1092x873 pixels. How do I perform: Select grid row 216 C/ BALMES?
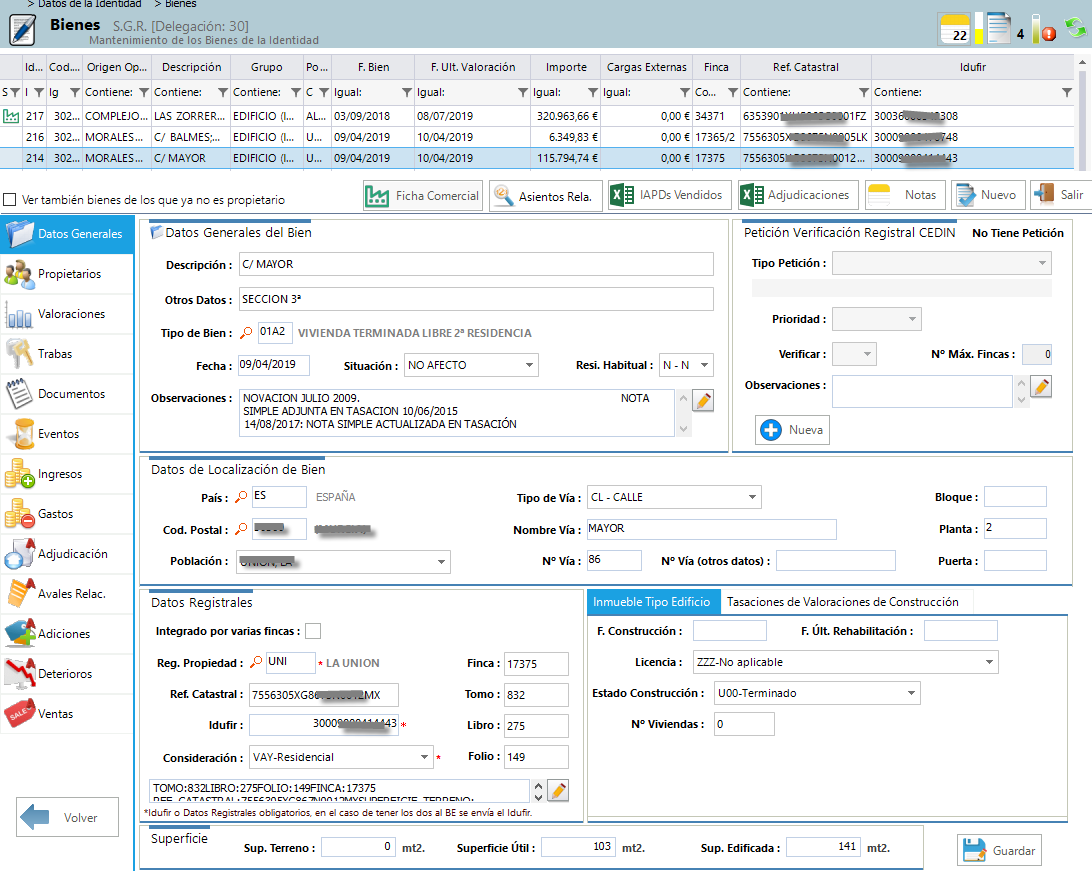pyautogui.click(x=536, y=137)
